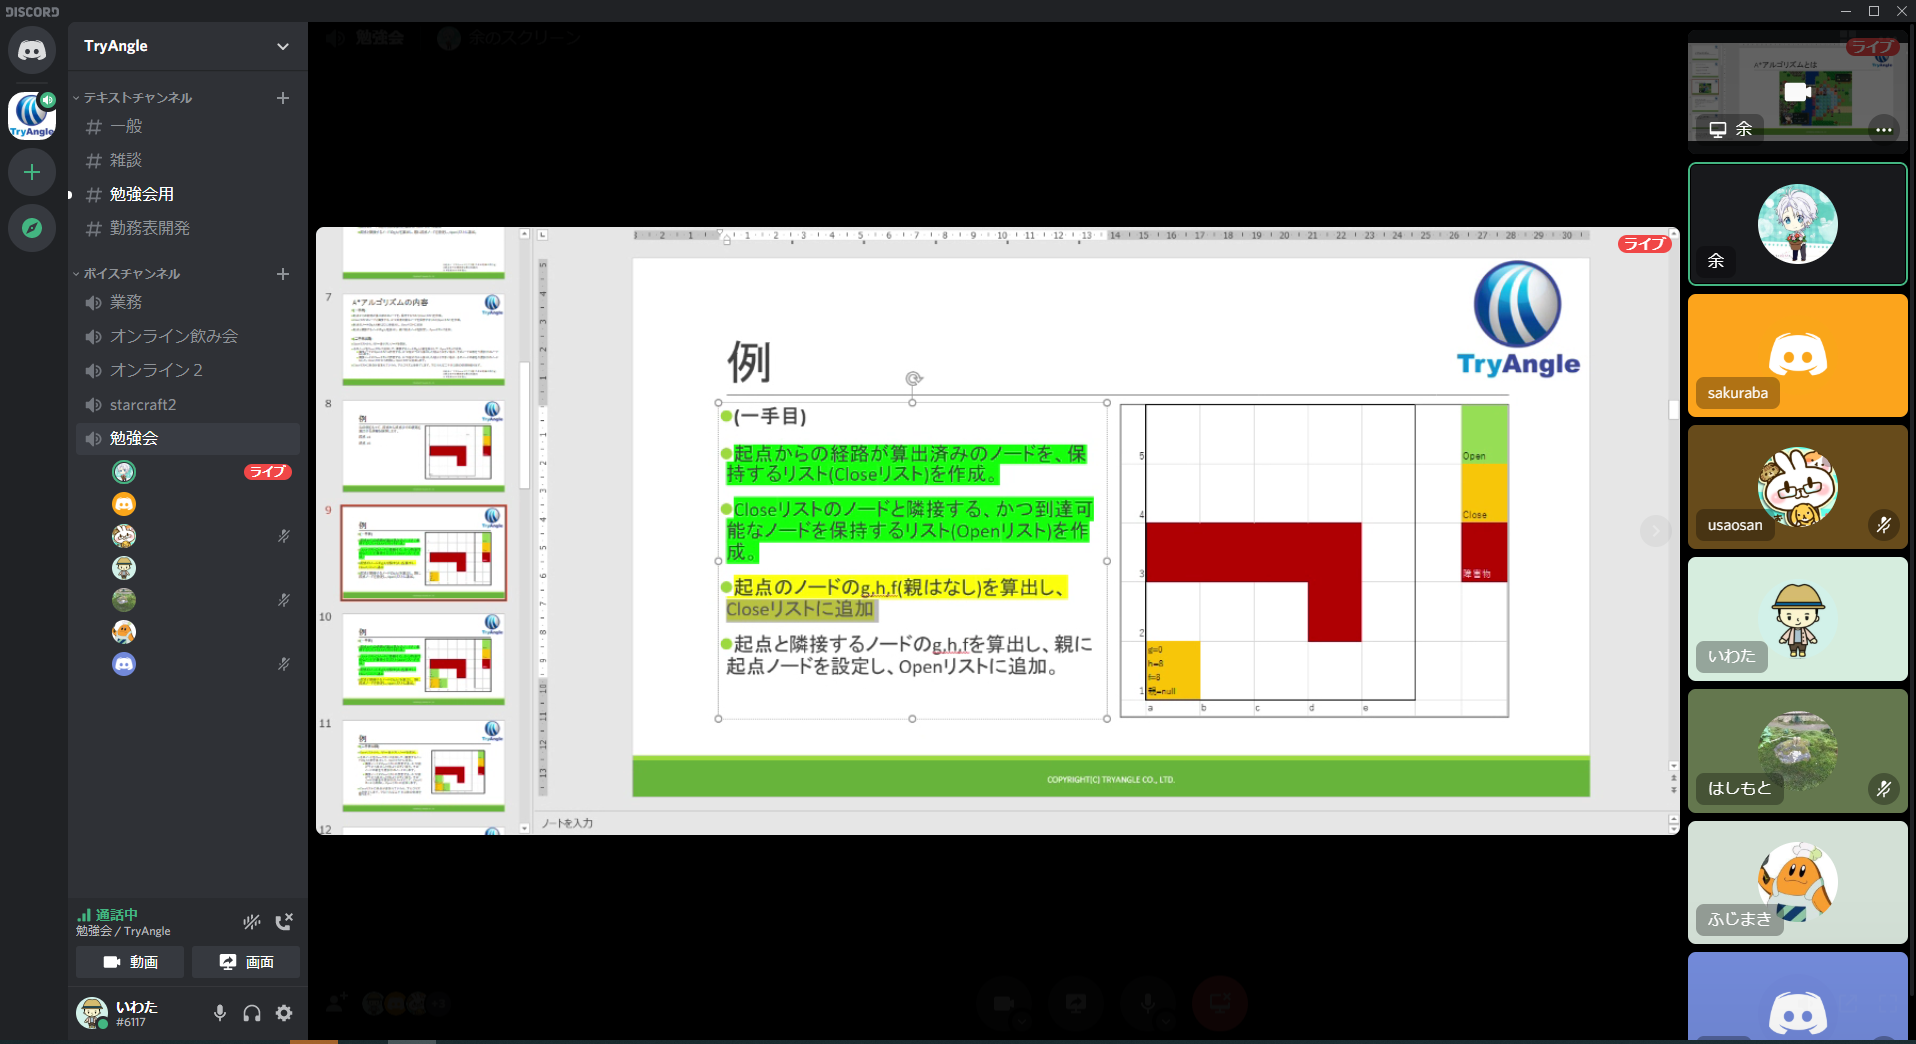The height and width of the screenshot is (1044, 1916).
Task: Select the TryAngle server icon
Action: (x=32, y=115)
